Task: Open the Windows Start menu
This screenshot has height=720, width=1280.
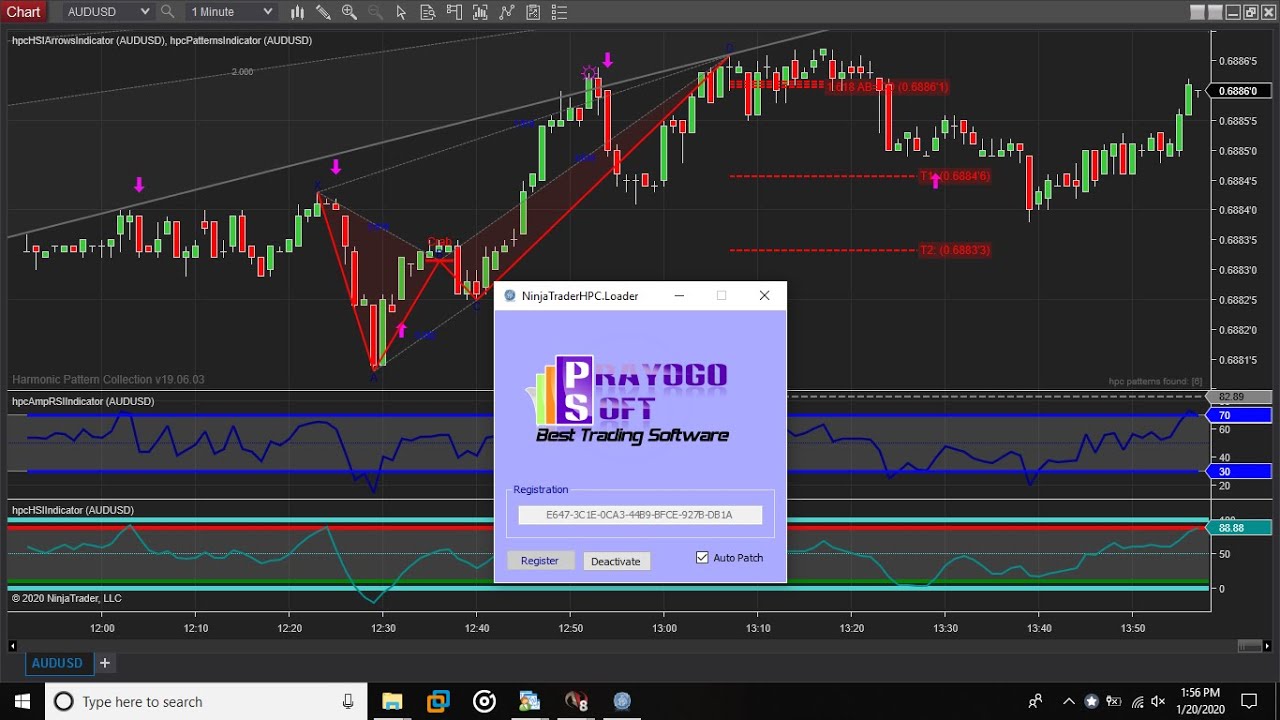Action: 22,701
